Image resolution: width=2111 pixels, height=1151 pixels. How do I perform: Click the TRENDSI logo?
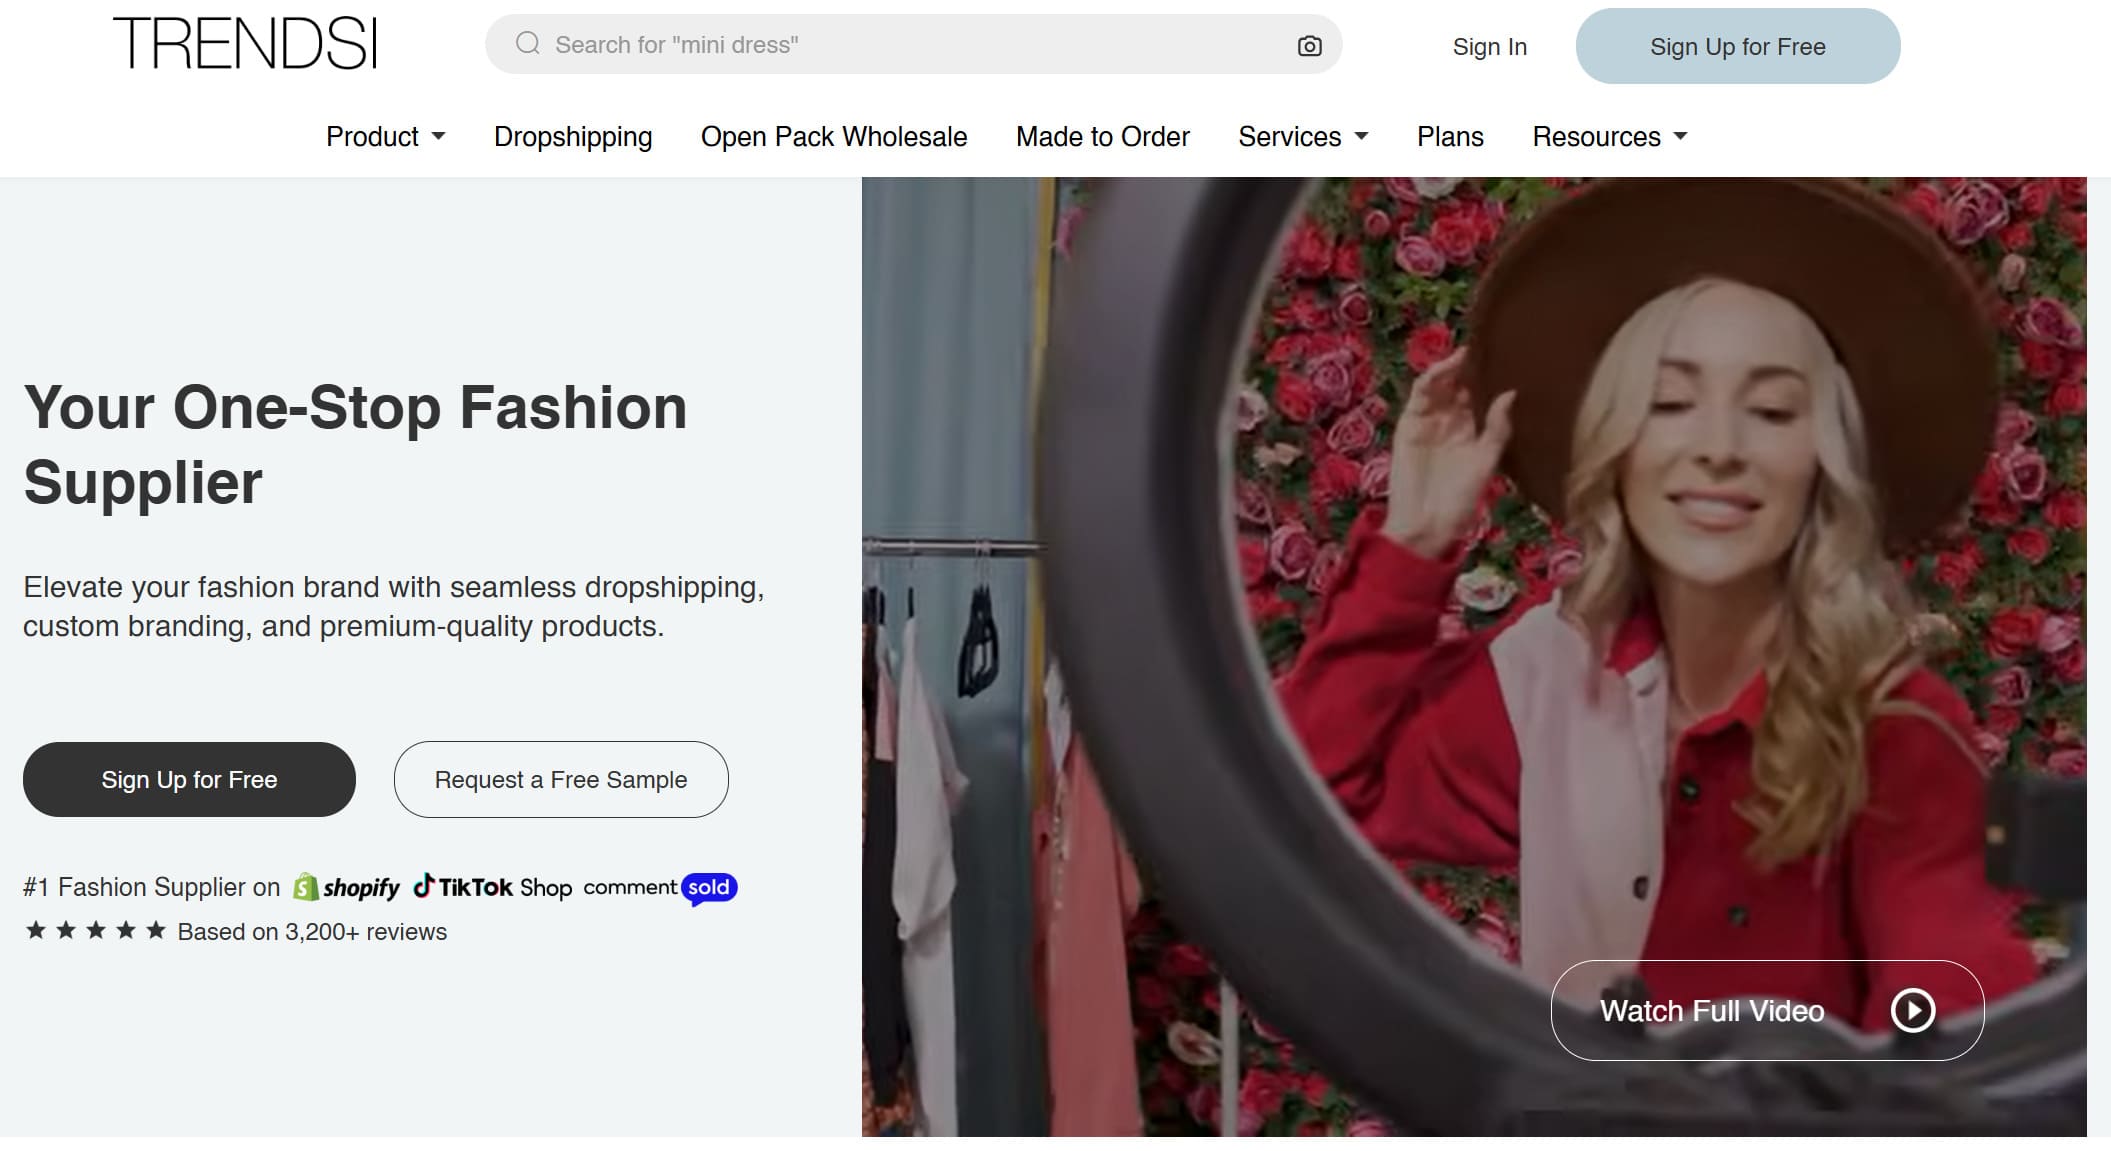click(245, 44)
